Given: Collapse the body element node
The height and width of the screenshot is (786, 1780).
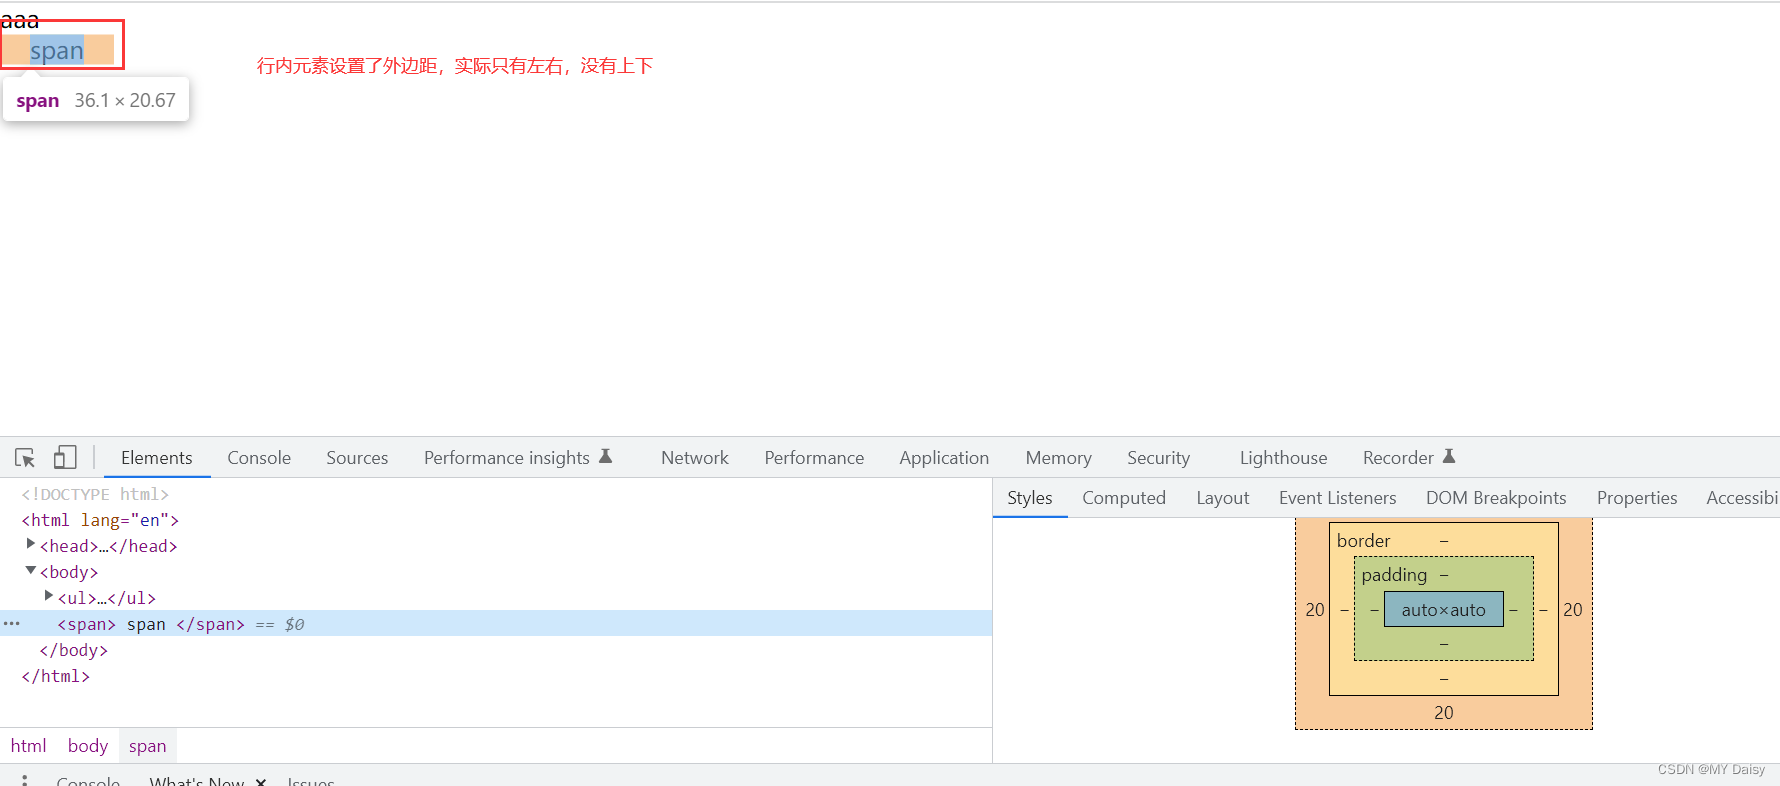Looking at the screenshot, I should click(x=30, y=570).
